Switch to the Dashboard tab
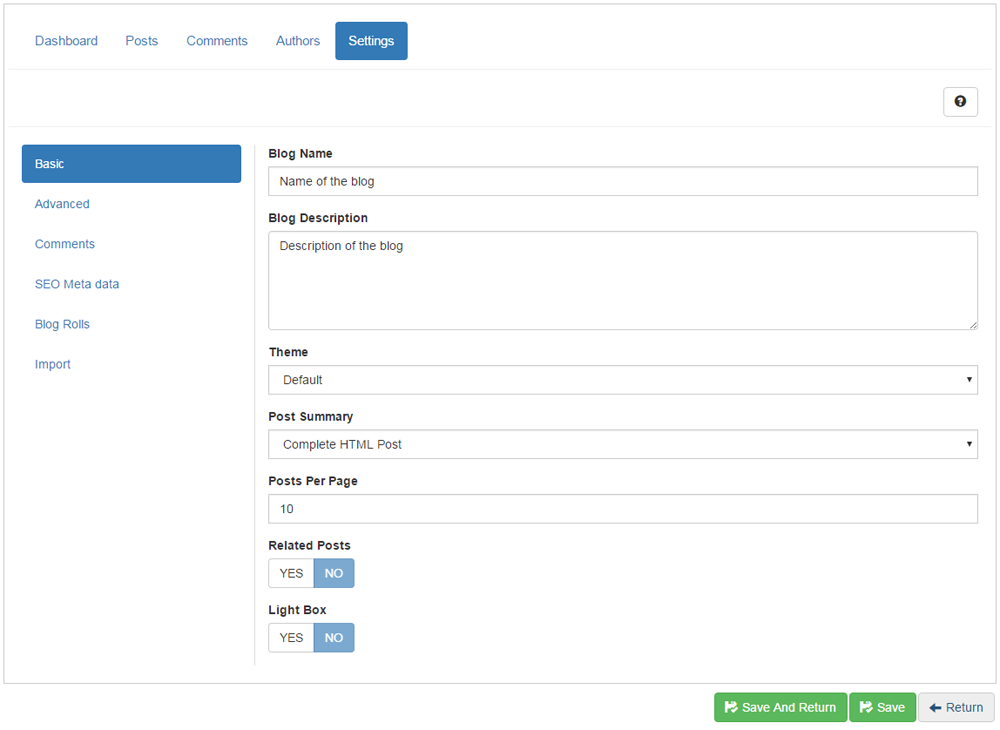 (66, 41)
